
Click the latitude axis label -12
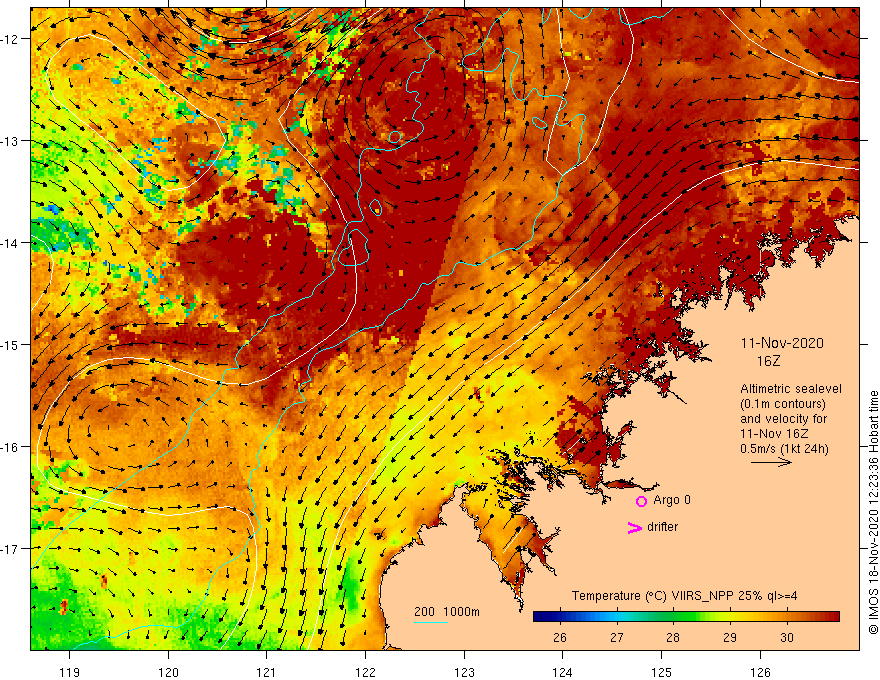pyautogui.click(x=10, y=39)
